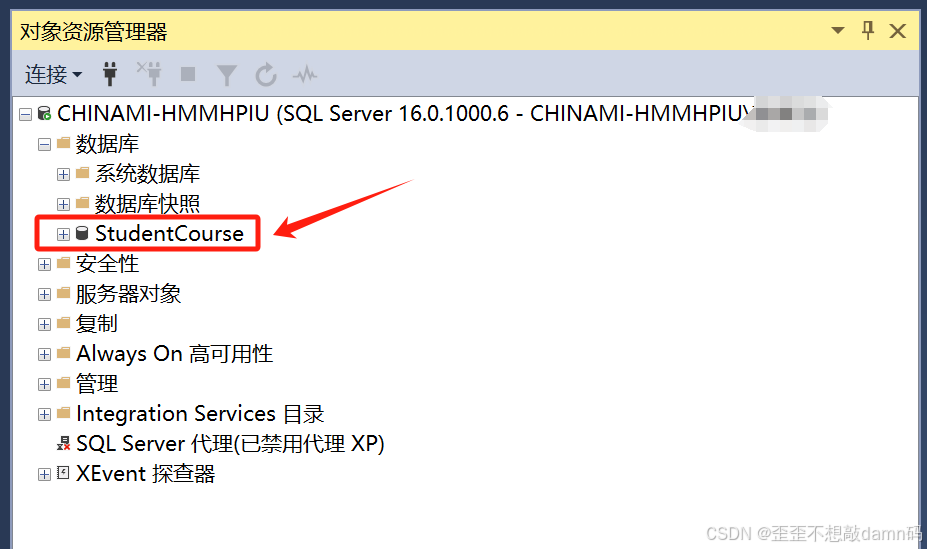Click the connect plug icon
This screenshot has width=927, height=549.
point(110,74)
